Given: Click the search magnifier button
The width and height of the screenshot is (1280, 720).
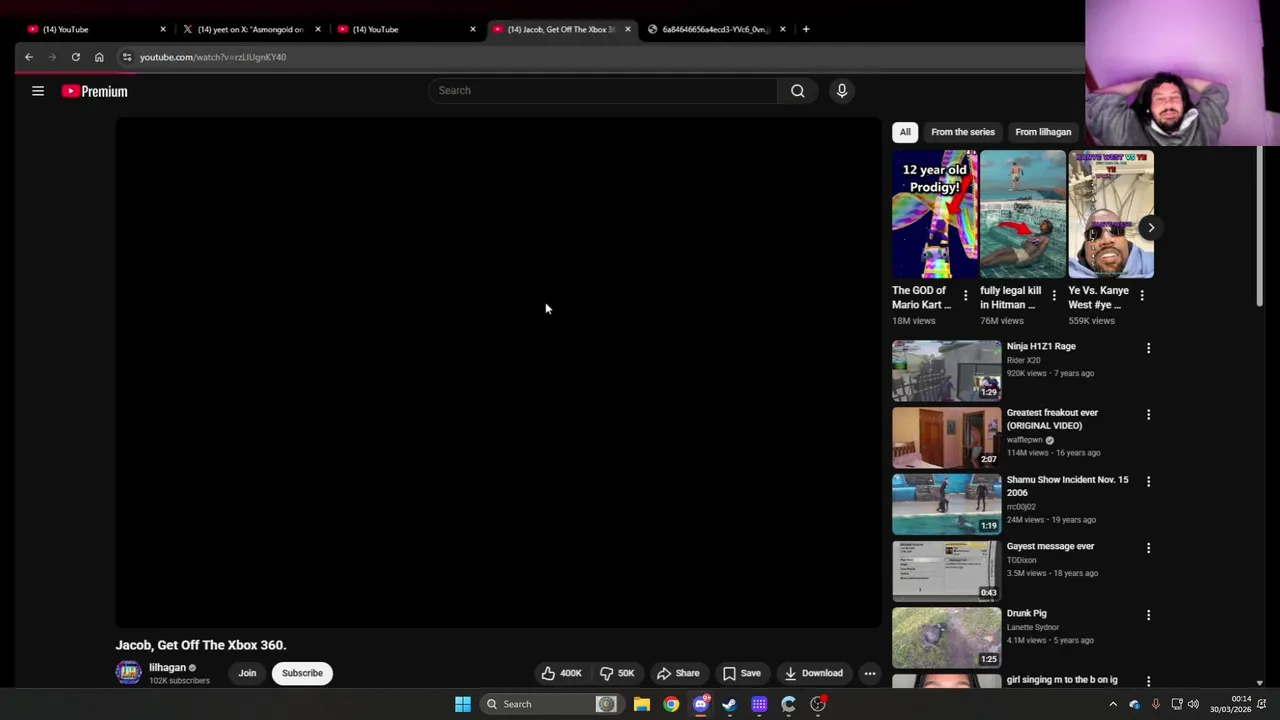Looking at the screenshot, I should 797,91.
